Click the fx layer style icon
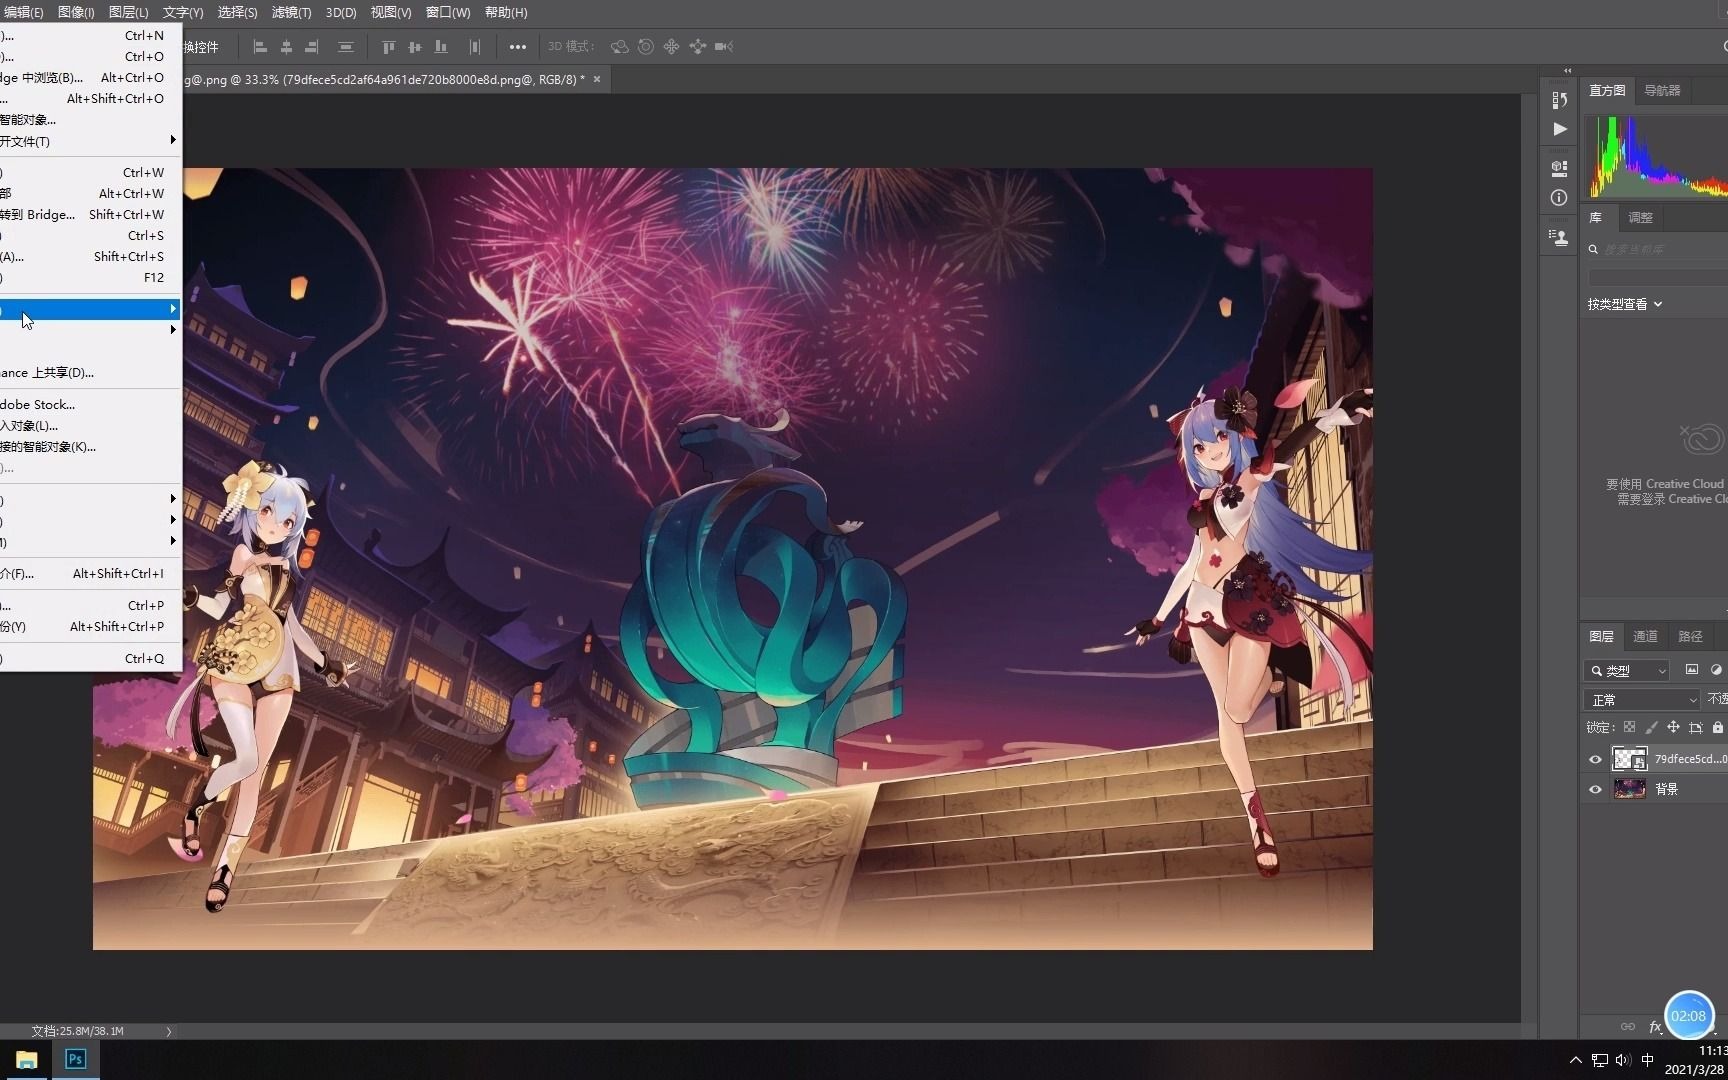The height and width of the screenshot is (1080, 1728). [1655, 1027]
